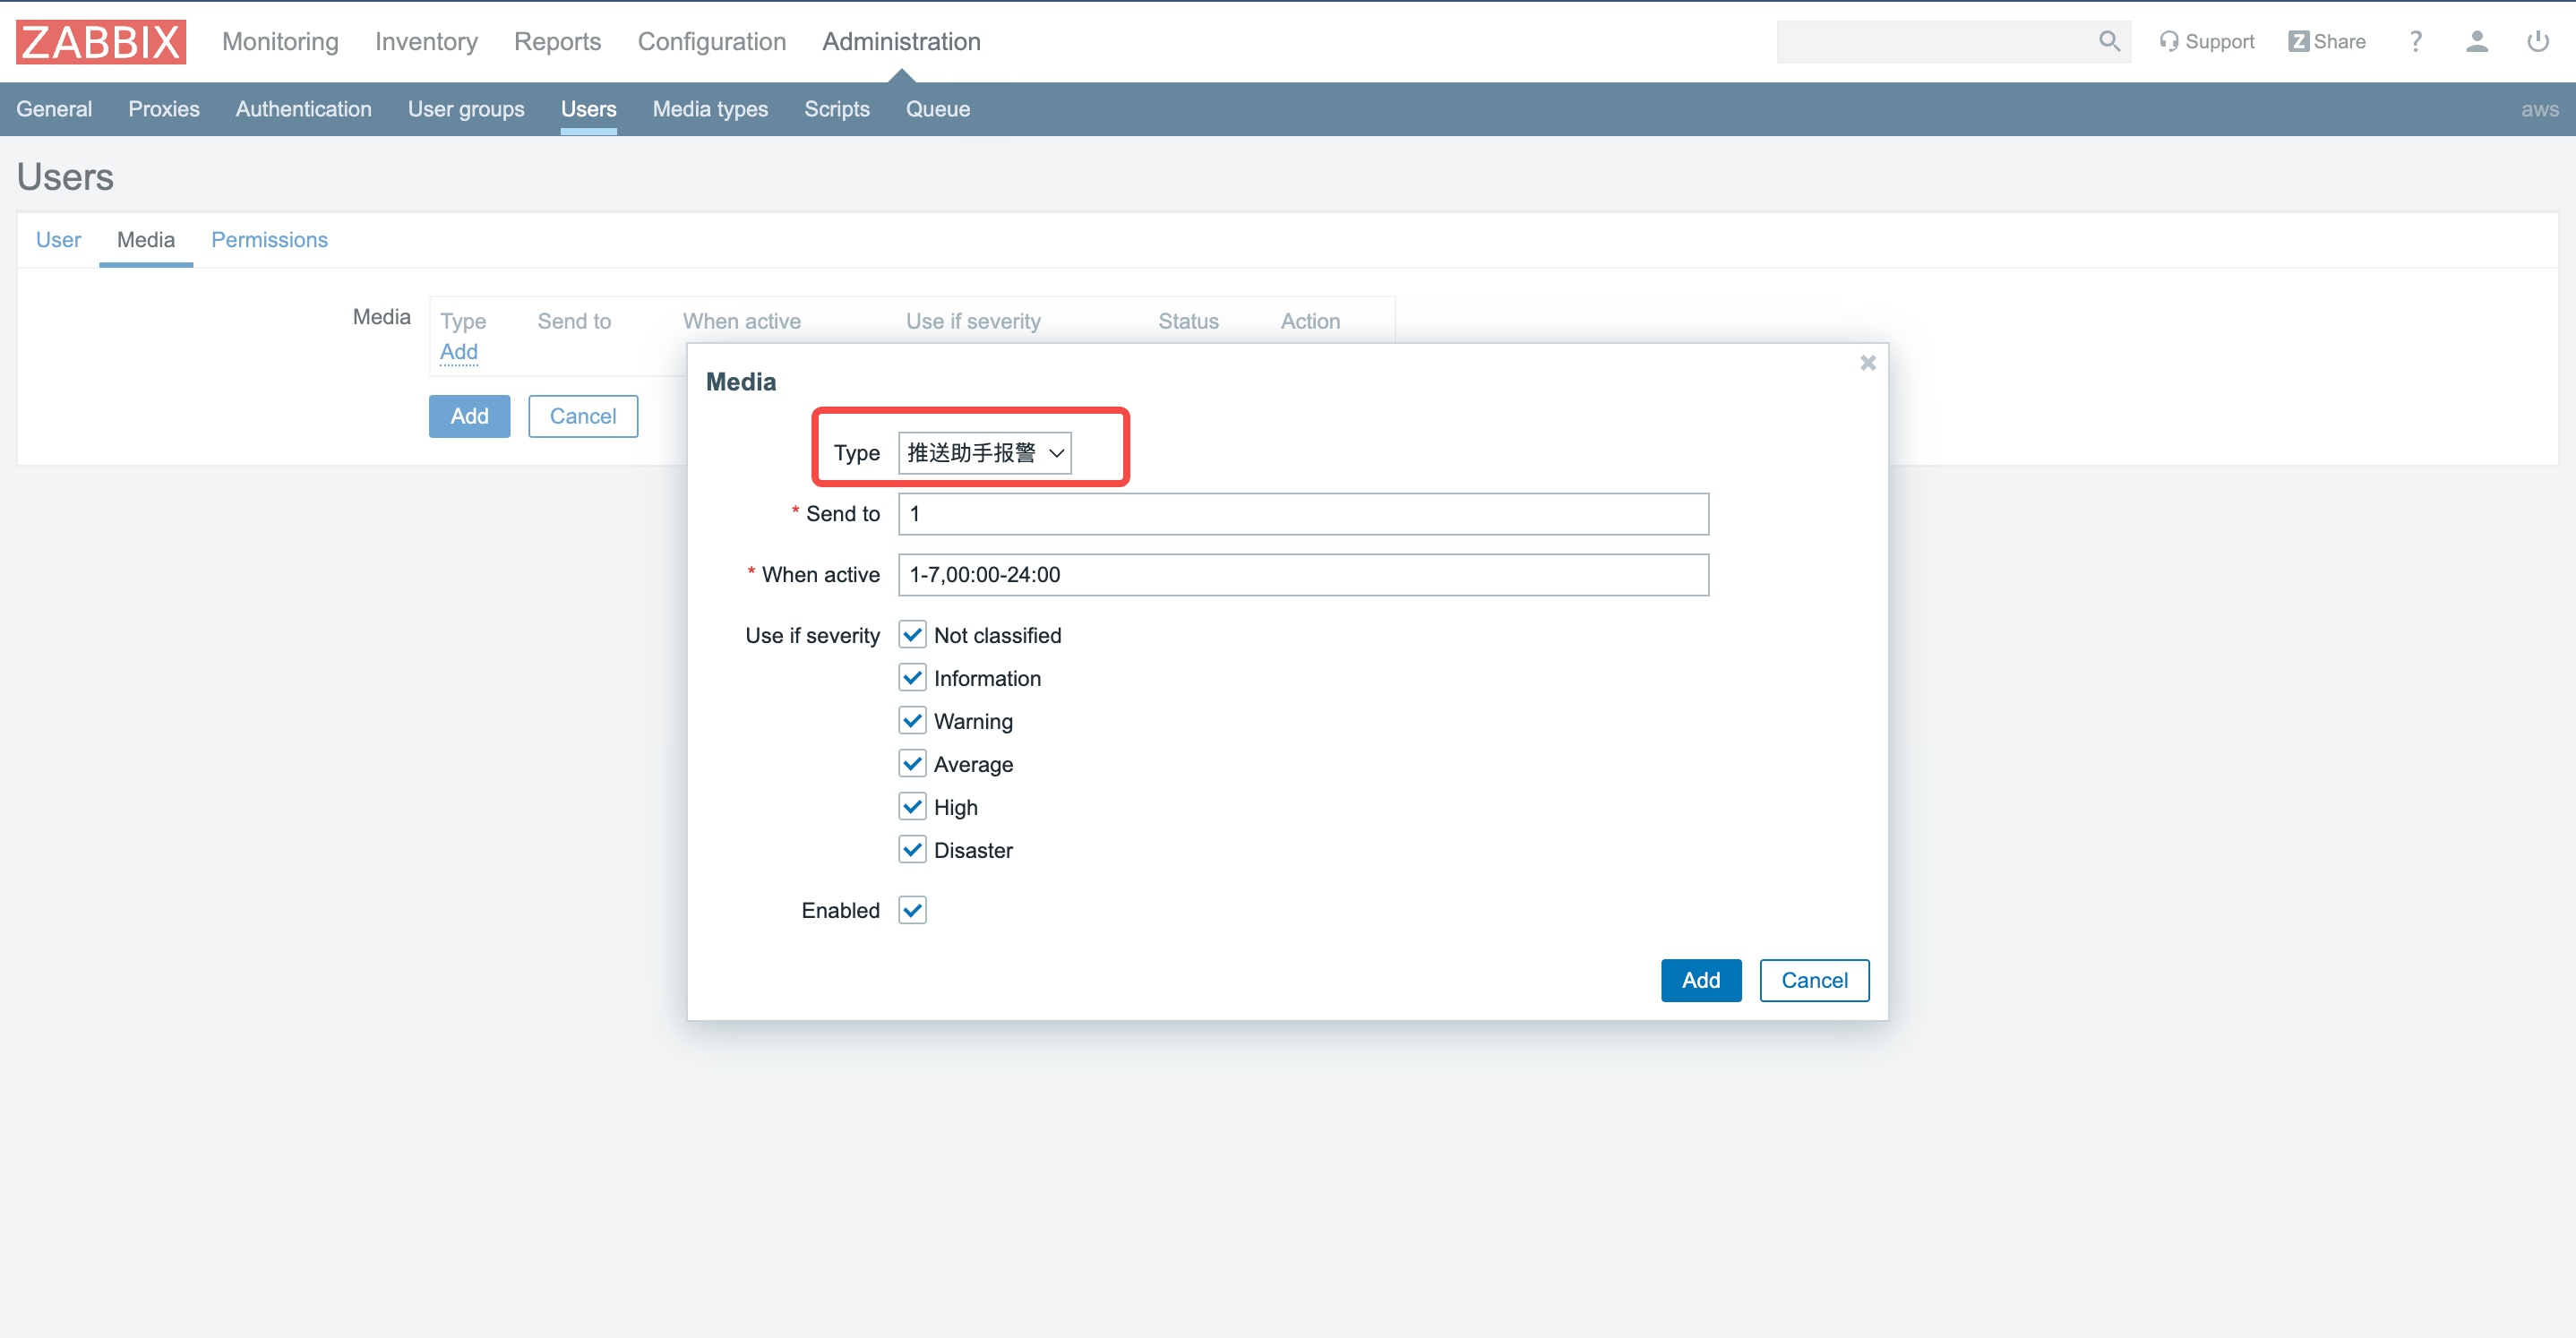The image size is (2576, 1338).
Task: Go to the General submenu
Action: click(54, 109)
